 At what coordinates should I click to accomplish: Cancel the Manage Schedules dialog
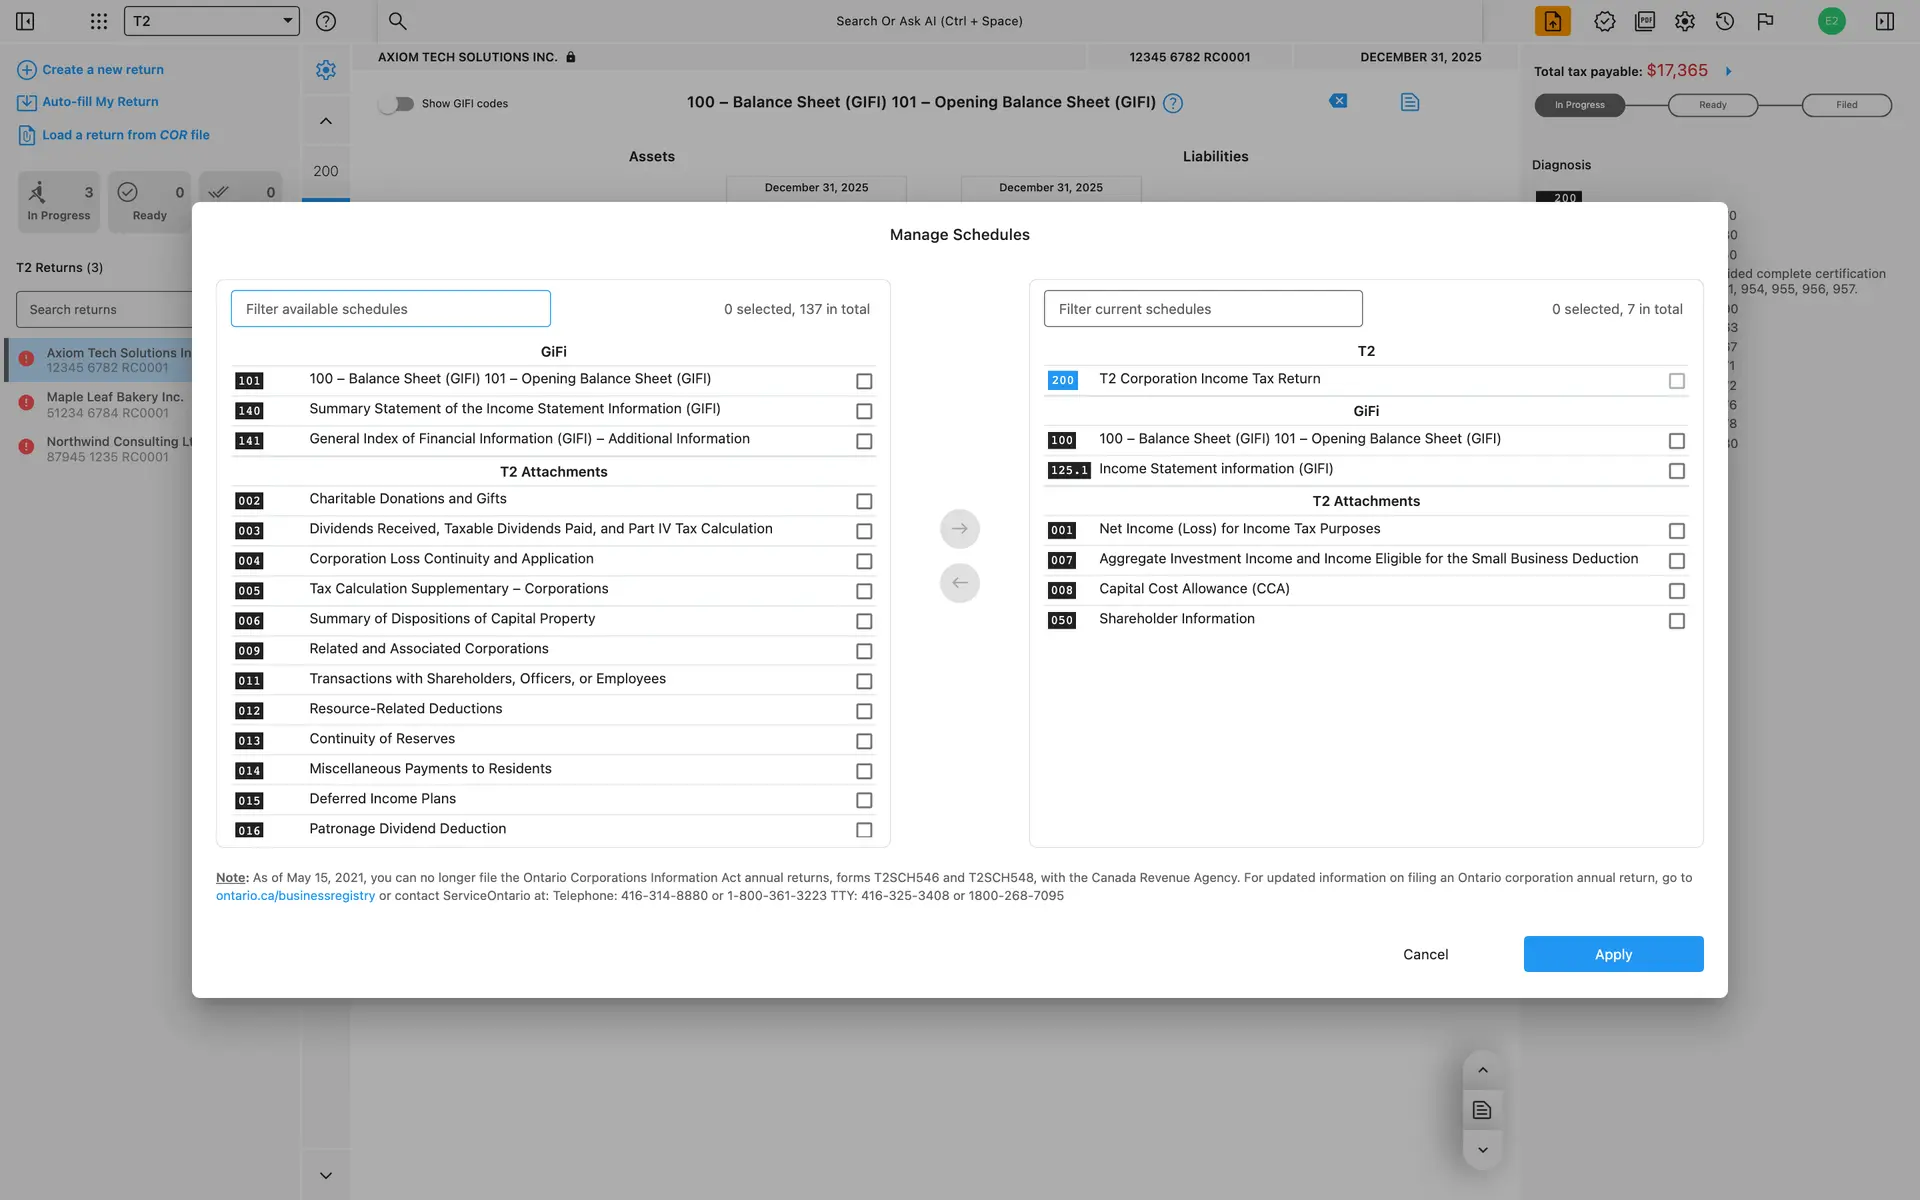point(1425,954)
